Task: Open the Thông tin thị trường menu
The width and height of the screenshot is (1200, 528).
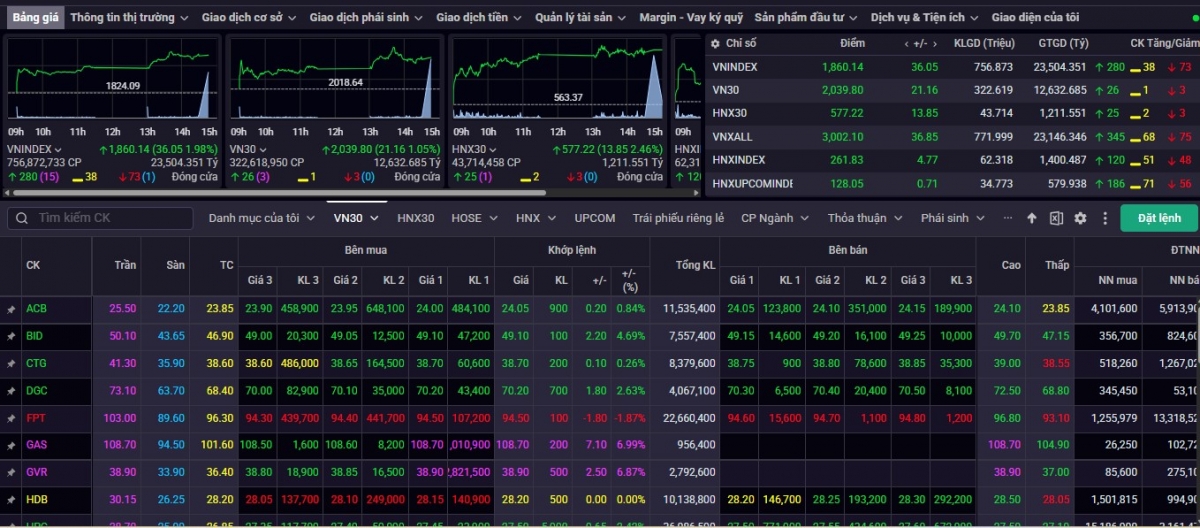Action: pyautogui.click(x=129, y=18)
